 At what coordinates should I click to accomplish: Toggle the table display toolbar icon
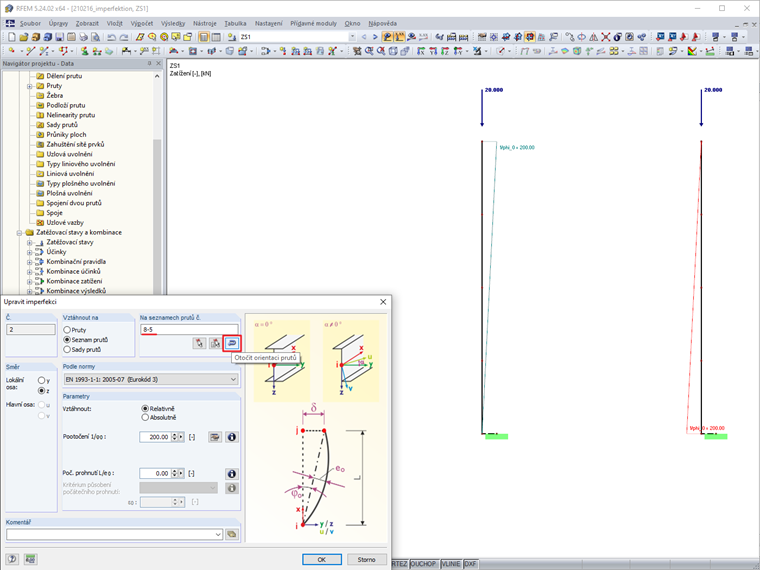click(216, 37)
